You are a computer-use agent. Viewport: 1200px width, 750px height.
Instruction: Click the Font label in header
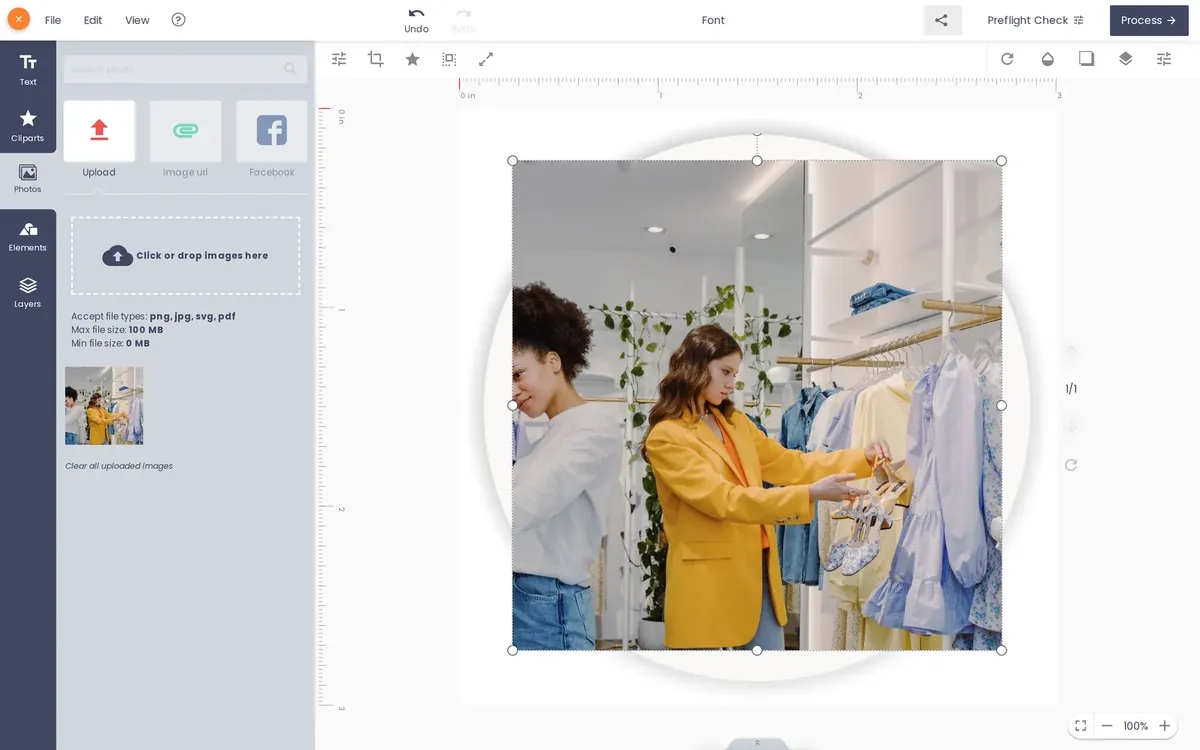(713, 20)
